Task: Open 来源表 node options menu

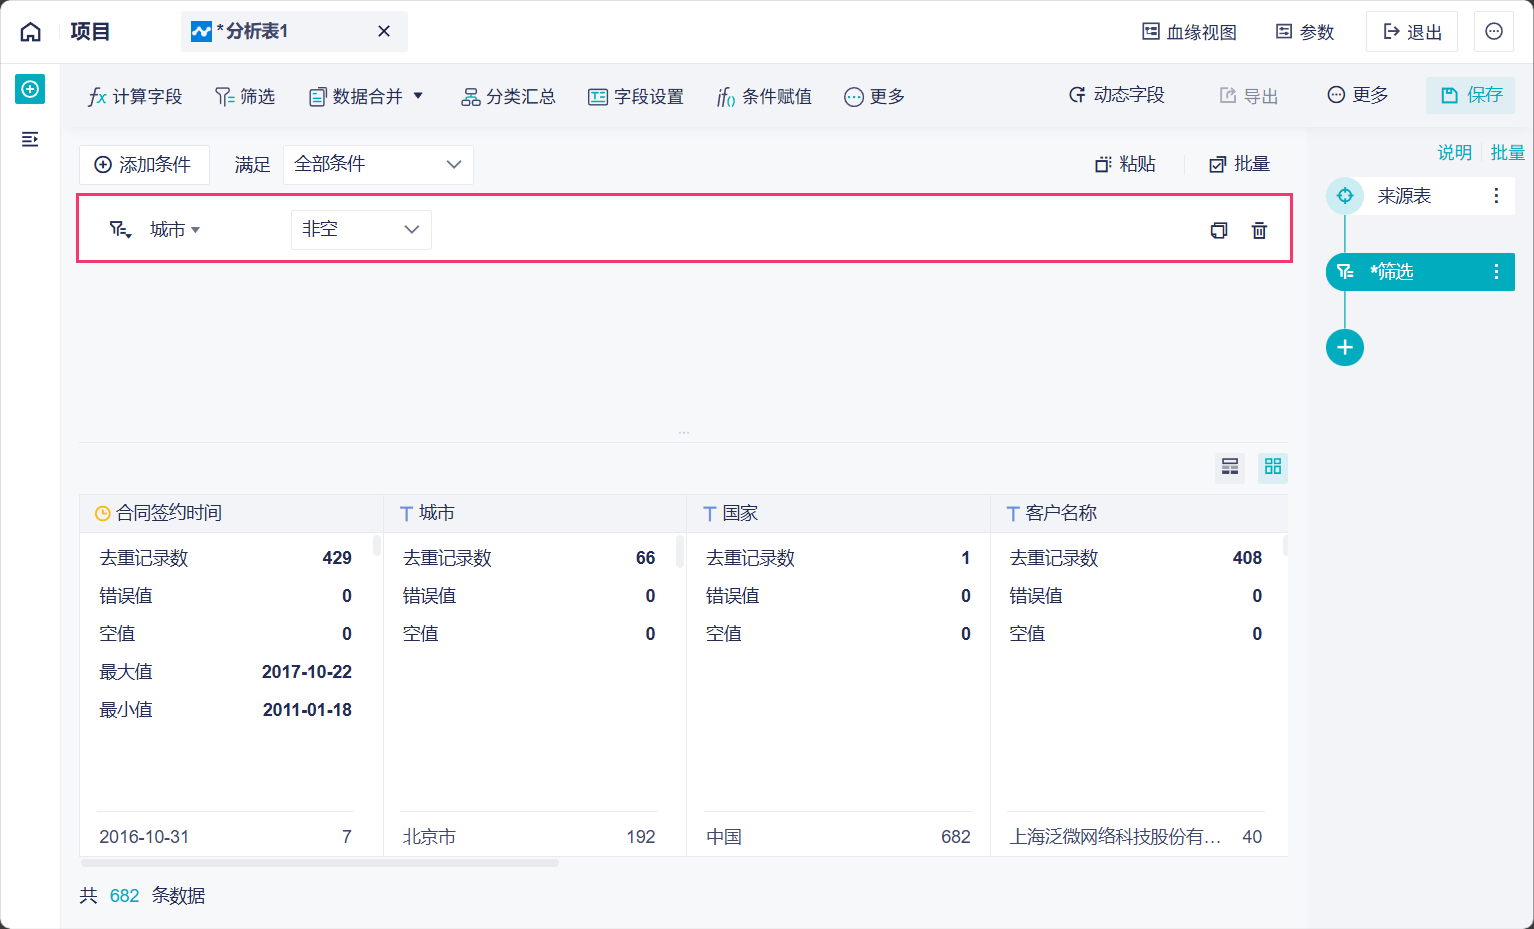Action: (x=1496, y=196)
